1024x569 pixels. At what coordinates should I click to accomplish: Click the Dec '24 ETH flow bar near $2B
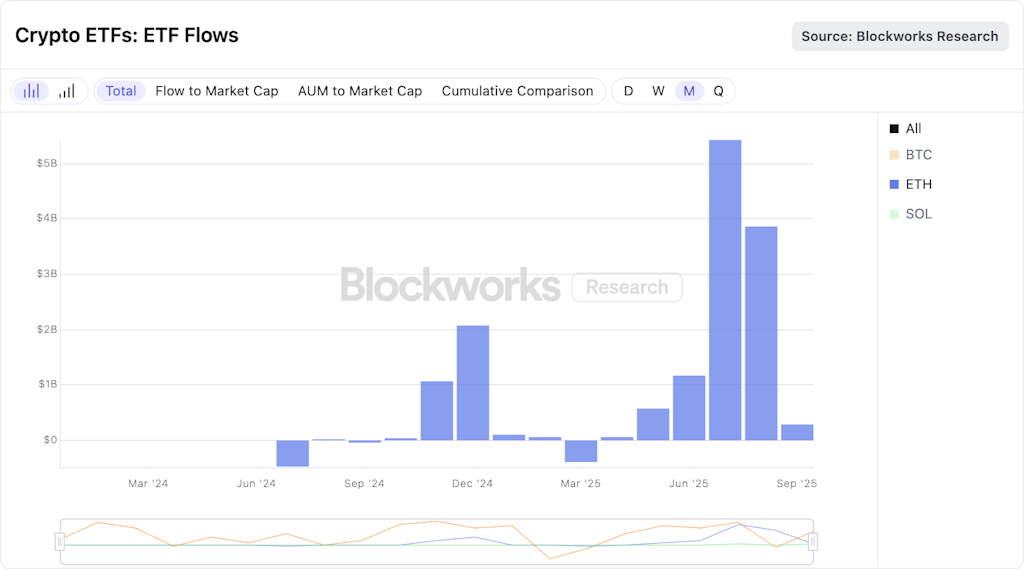coord(473,382)
